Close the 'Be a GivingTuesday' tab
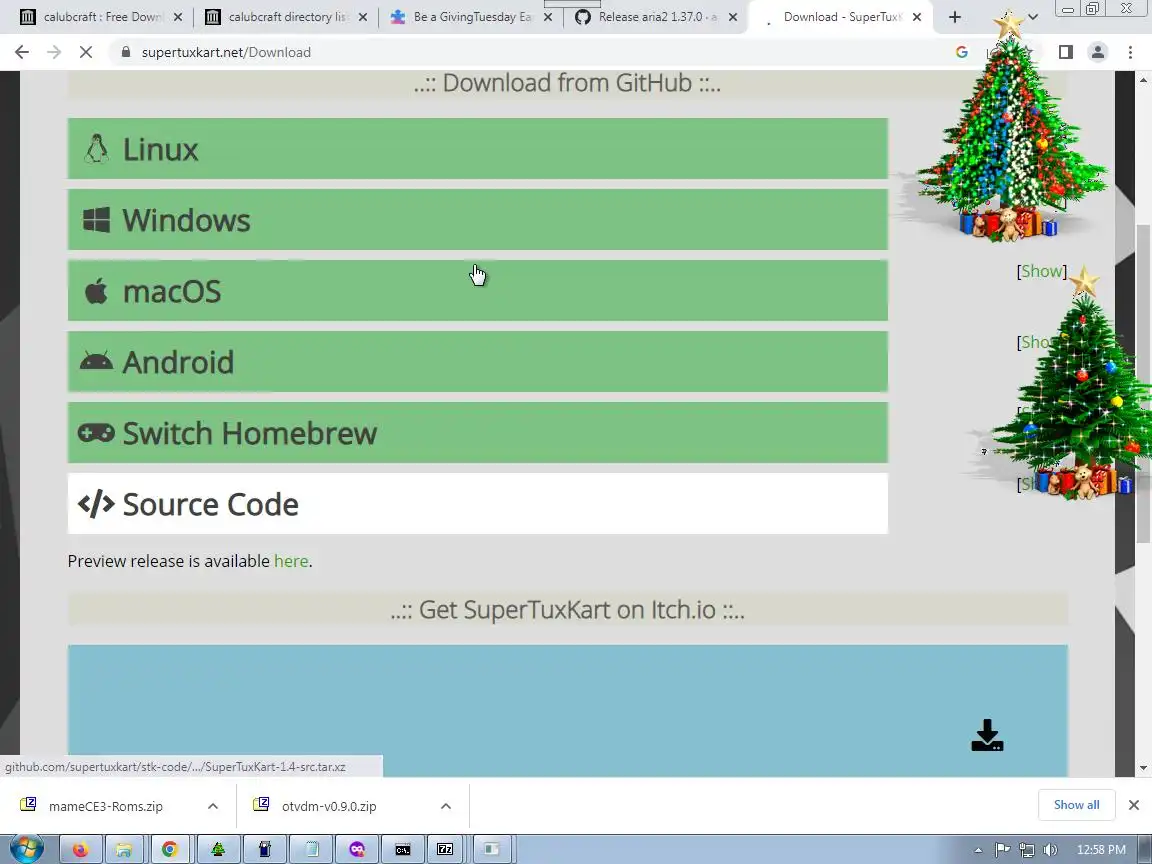Screen dimensions: 1152x864 pyautogui.click(x=547, y=17)
